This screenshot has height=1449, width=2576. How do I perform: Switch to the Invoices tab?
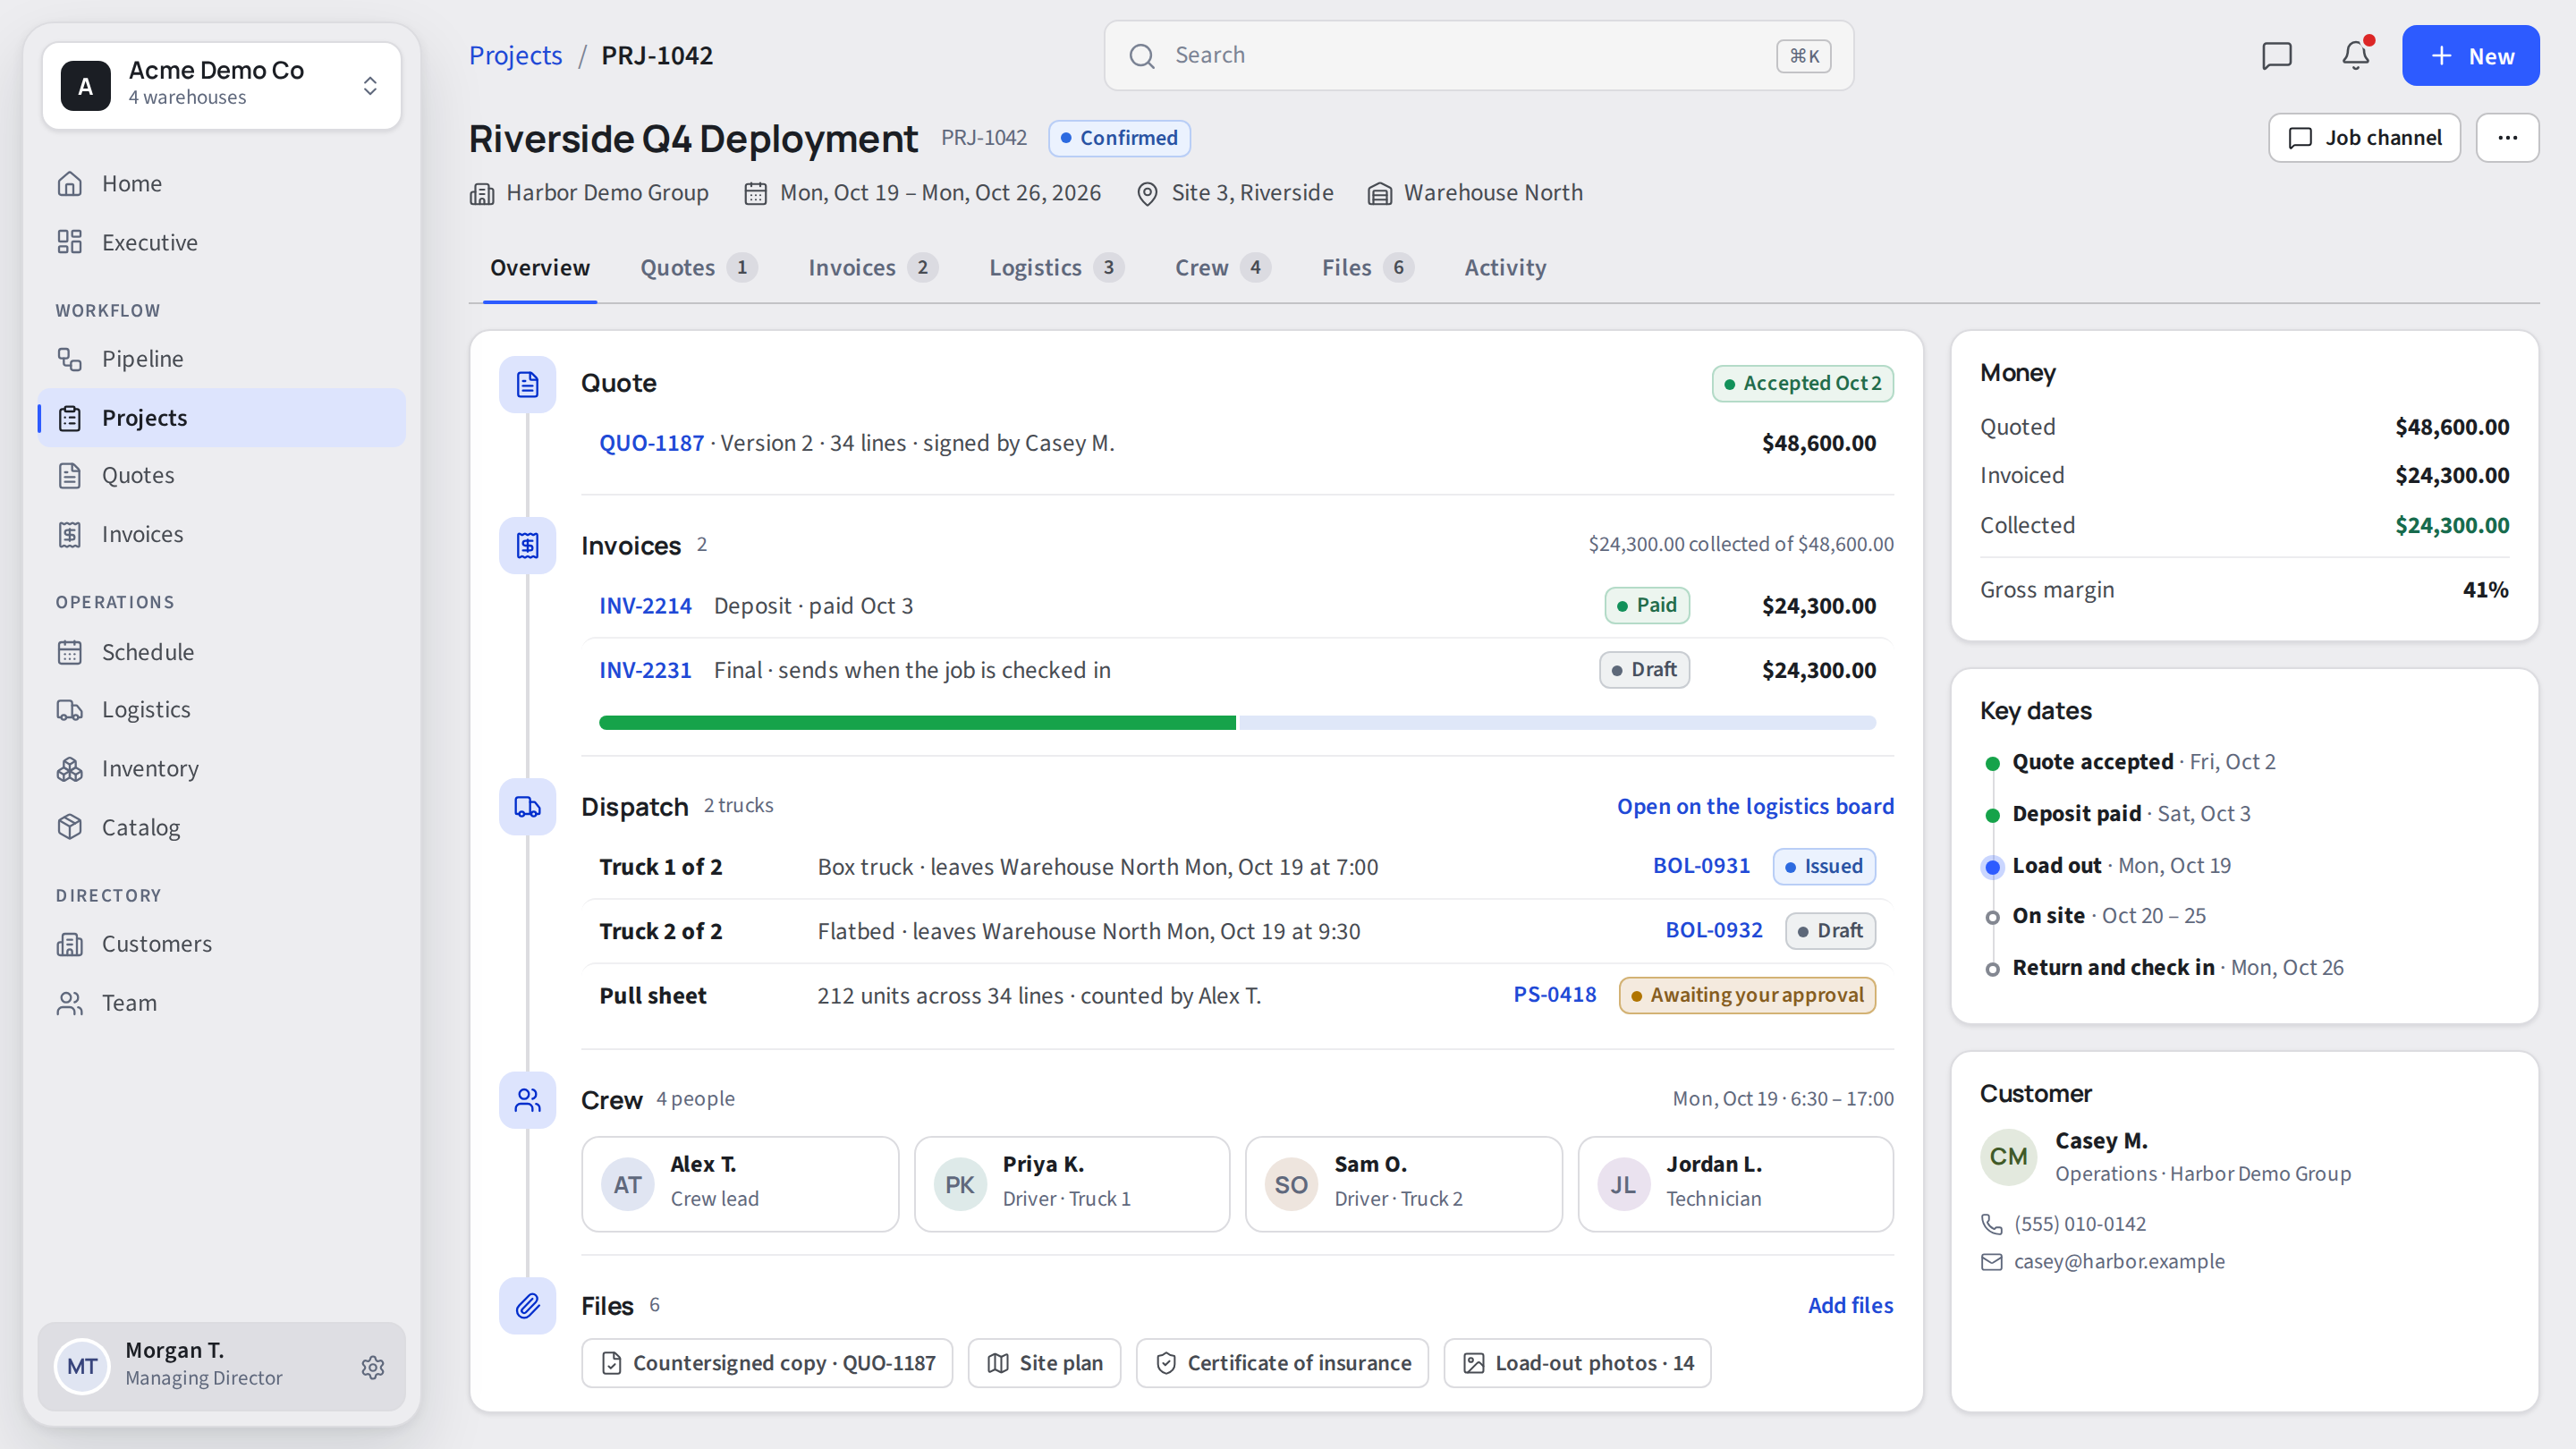click(x=872, y=267)
